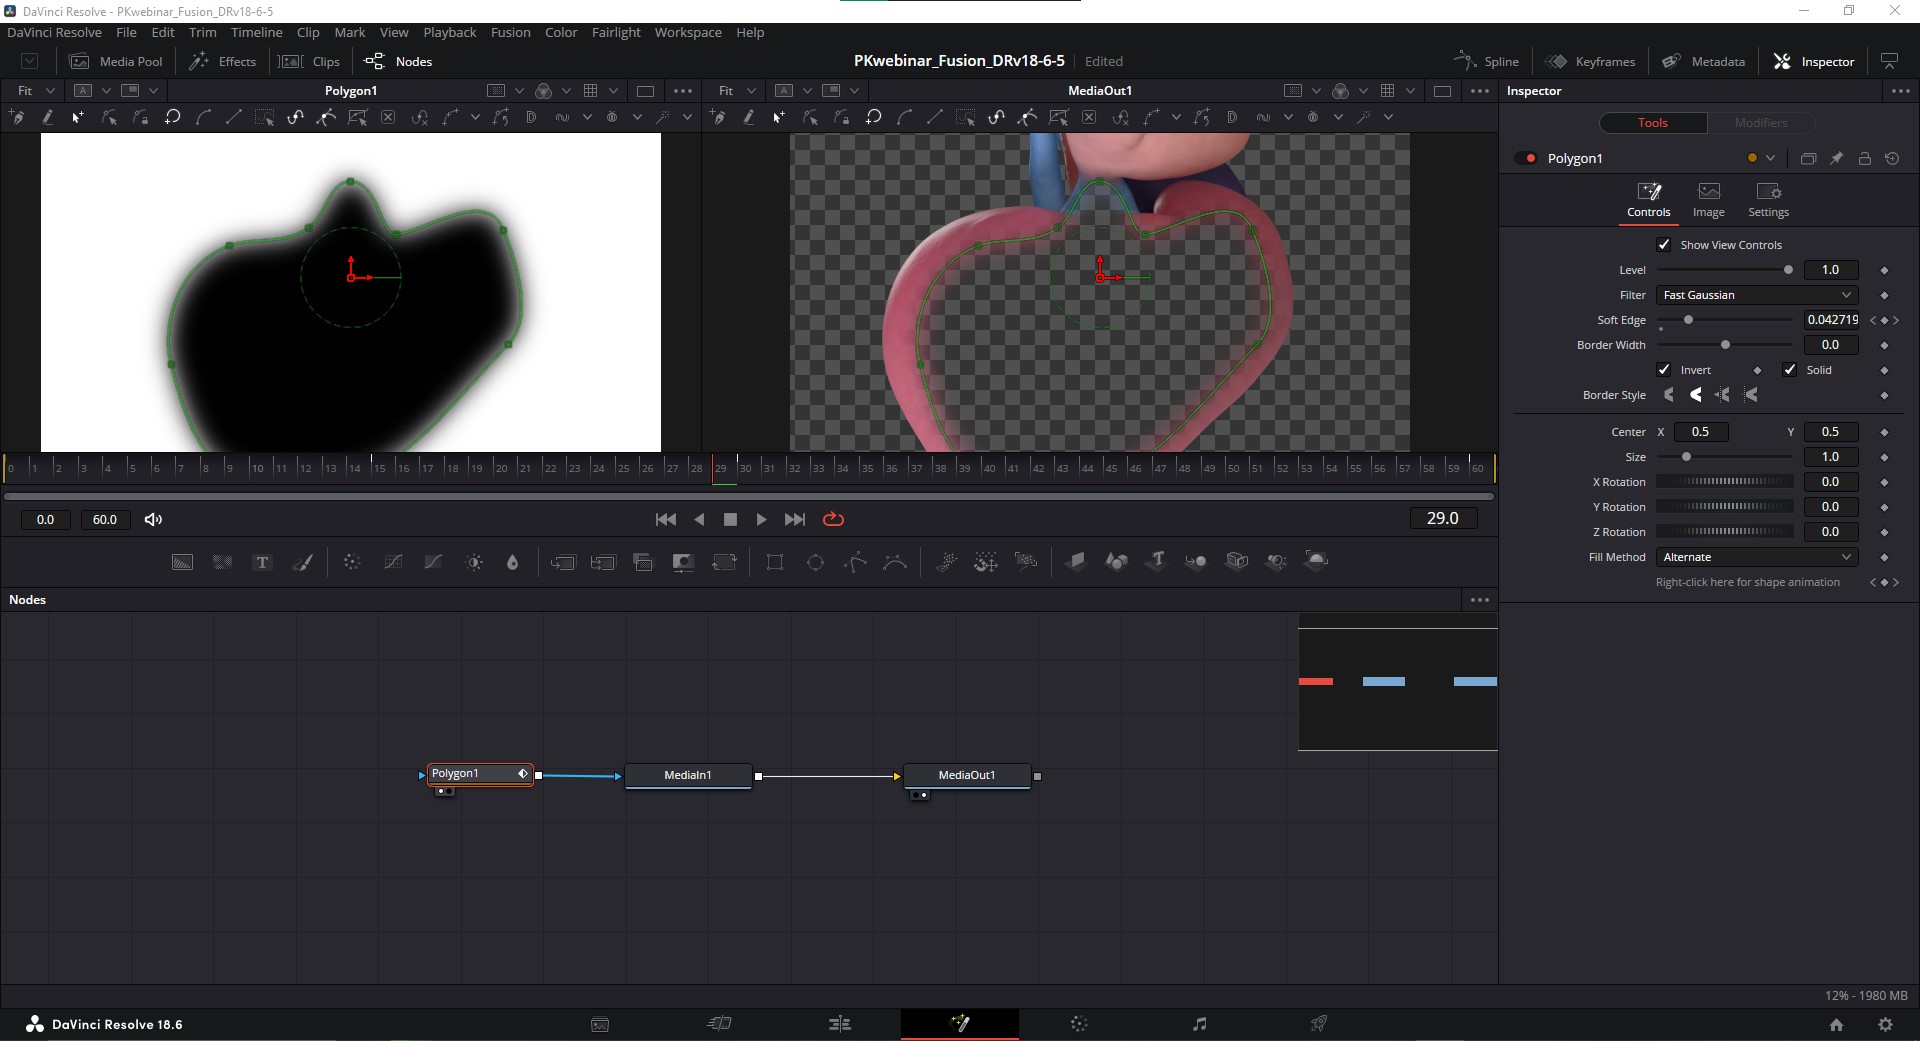
Task: Open the Inspector panel options menu
Action: pos(1901,91)
